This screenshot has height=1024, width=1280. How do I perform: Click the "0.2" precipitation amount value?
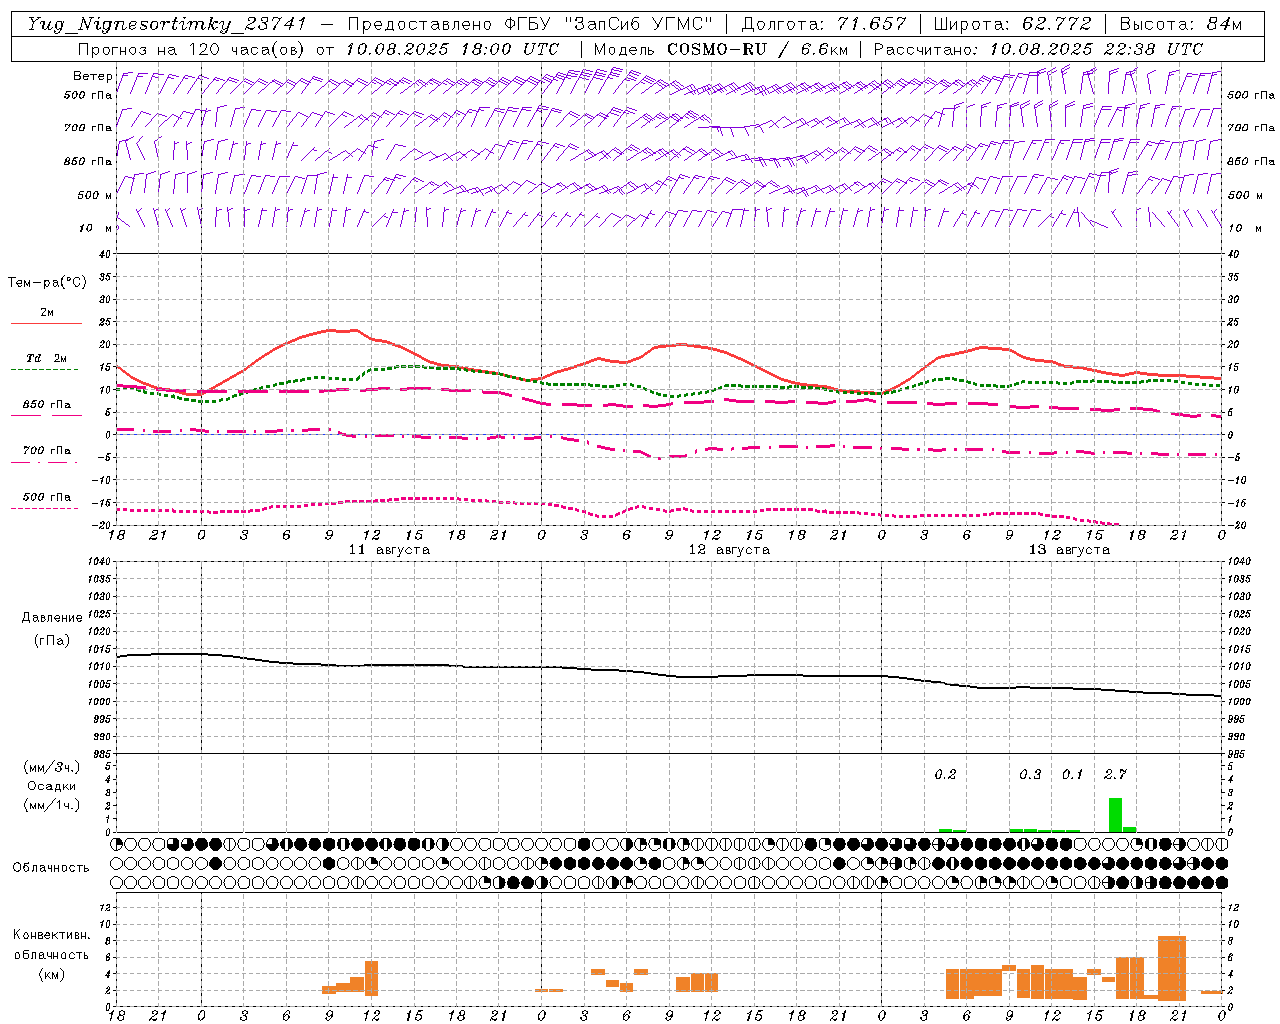[x=945, y=774]
